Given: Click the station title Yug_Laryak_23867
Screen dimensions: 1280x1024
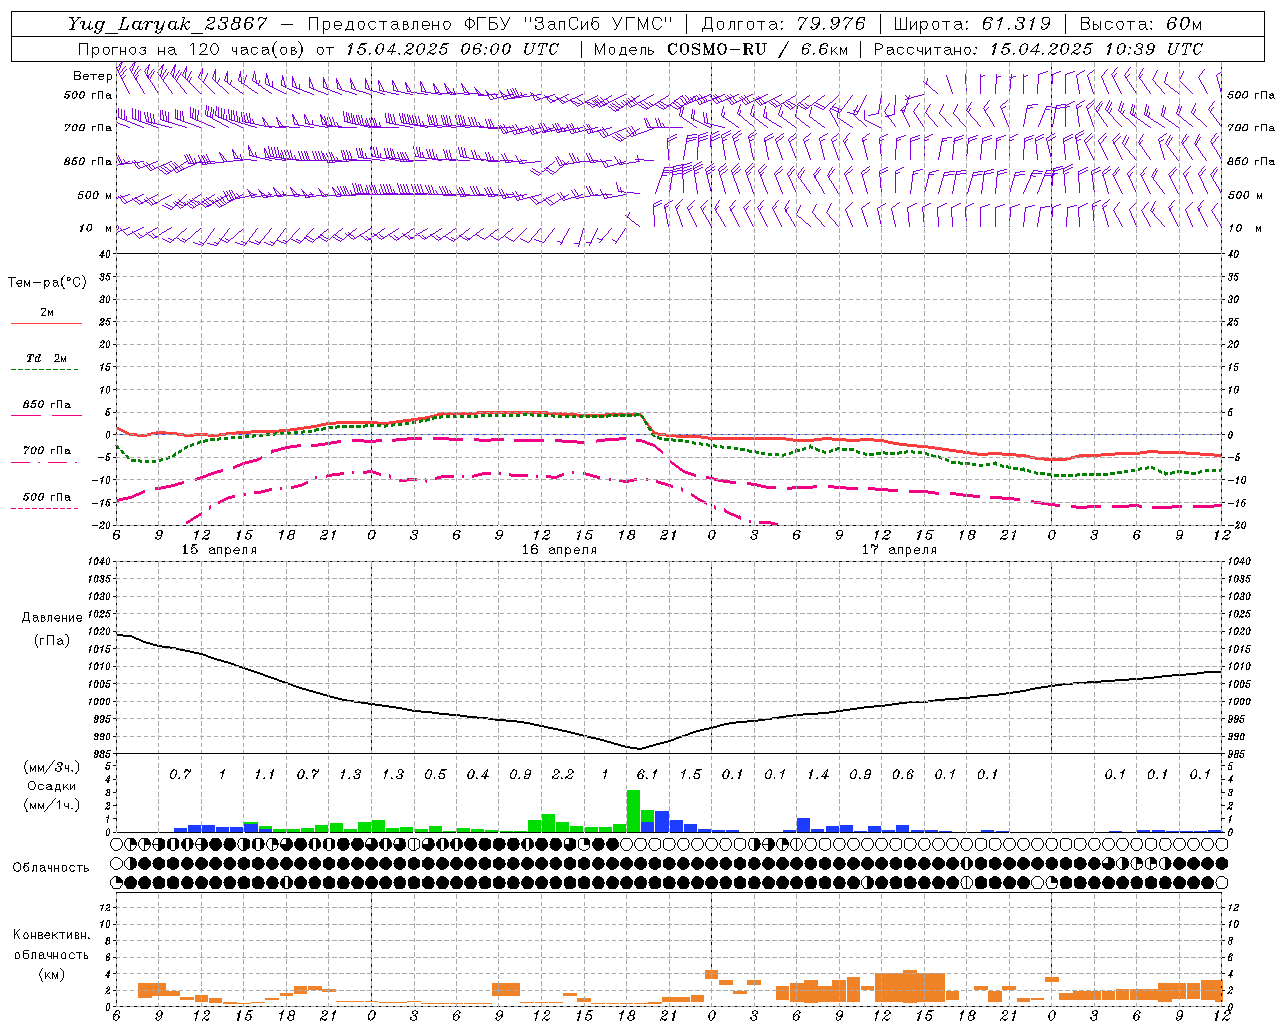Looking at the screenshot, I should point(168,24).
